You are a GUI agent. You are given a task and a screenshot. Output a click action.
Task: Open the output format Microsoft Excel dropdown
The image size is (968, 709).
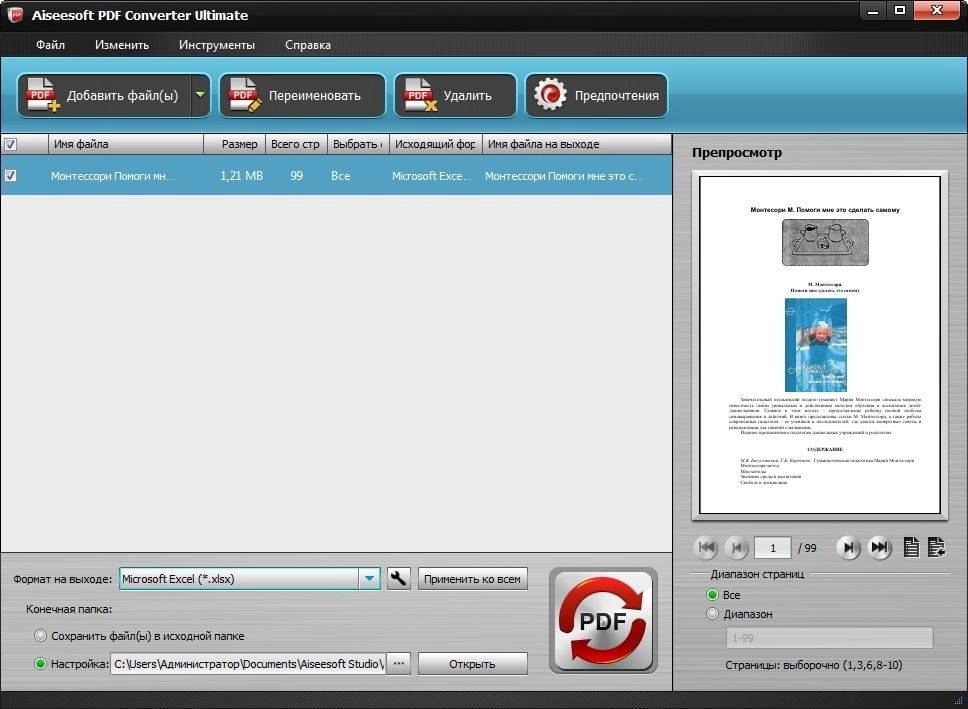coord(369,579)
